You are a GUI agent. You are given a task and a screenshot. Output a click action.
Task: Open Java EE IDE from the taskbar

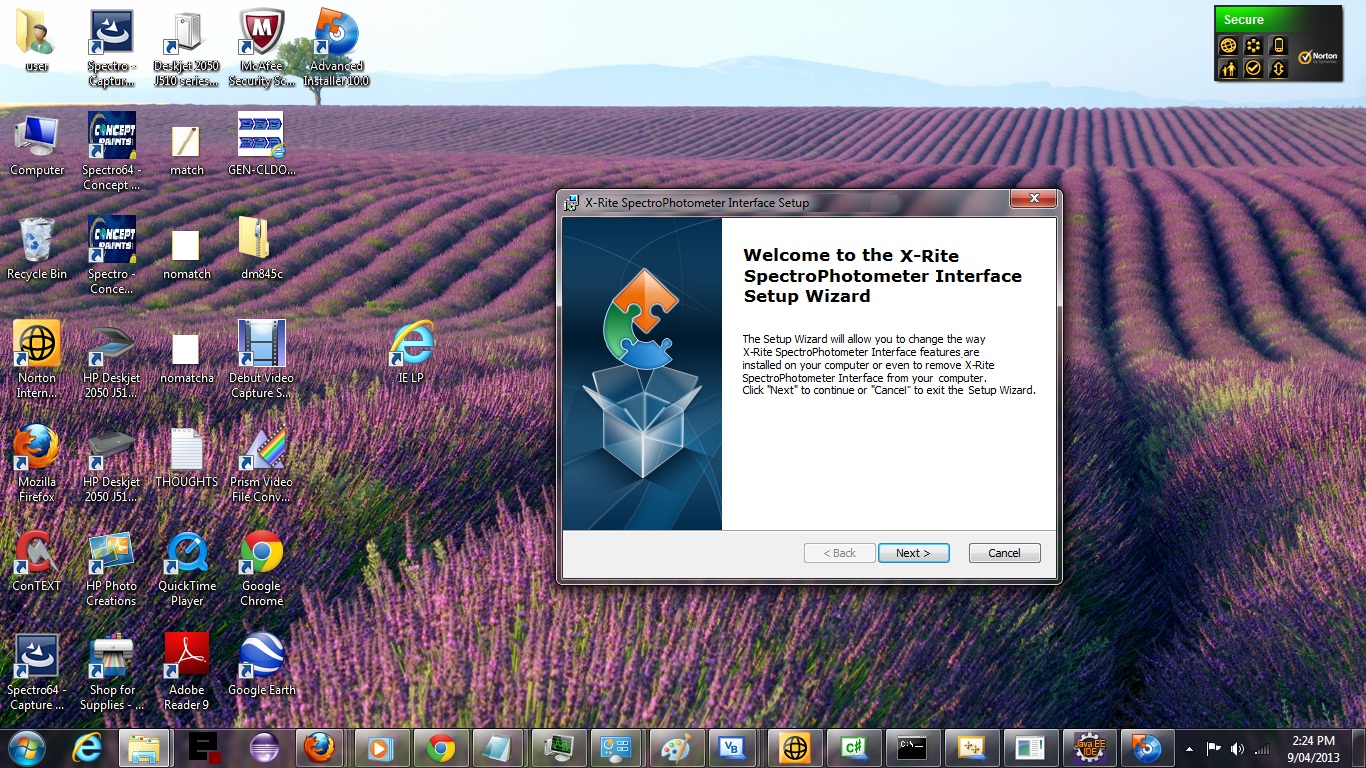click(x=1089, y=747)
